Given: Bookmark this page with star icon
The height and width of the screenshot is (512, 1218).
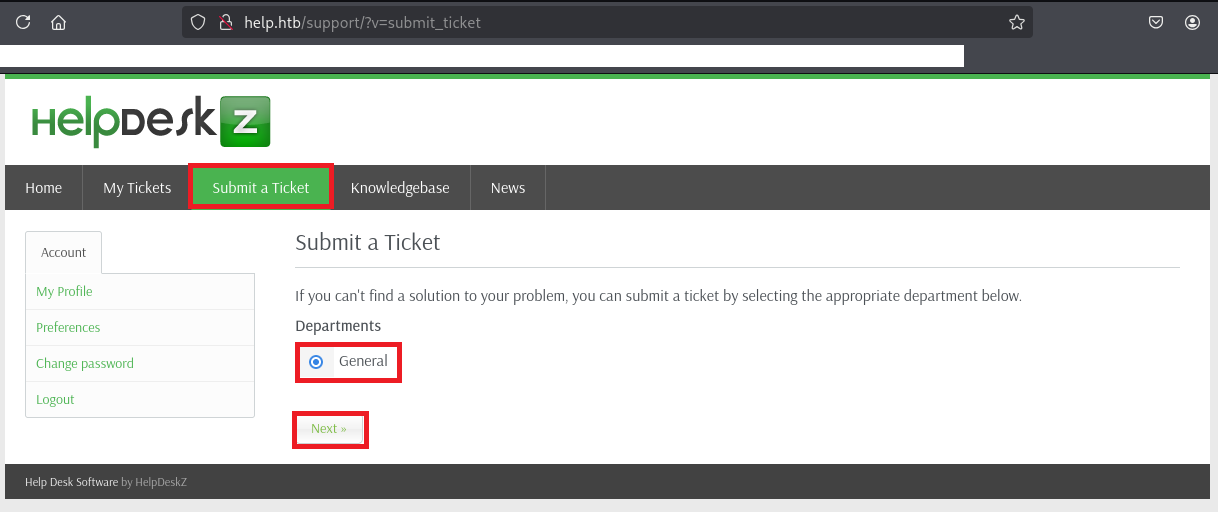Looking at the screenshot, I should click(x=1017, y=22).
